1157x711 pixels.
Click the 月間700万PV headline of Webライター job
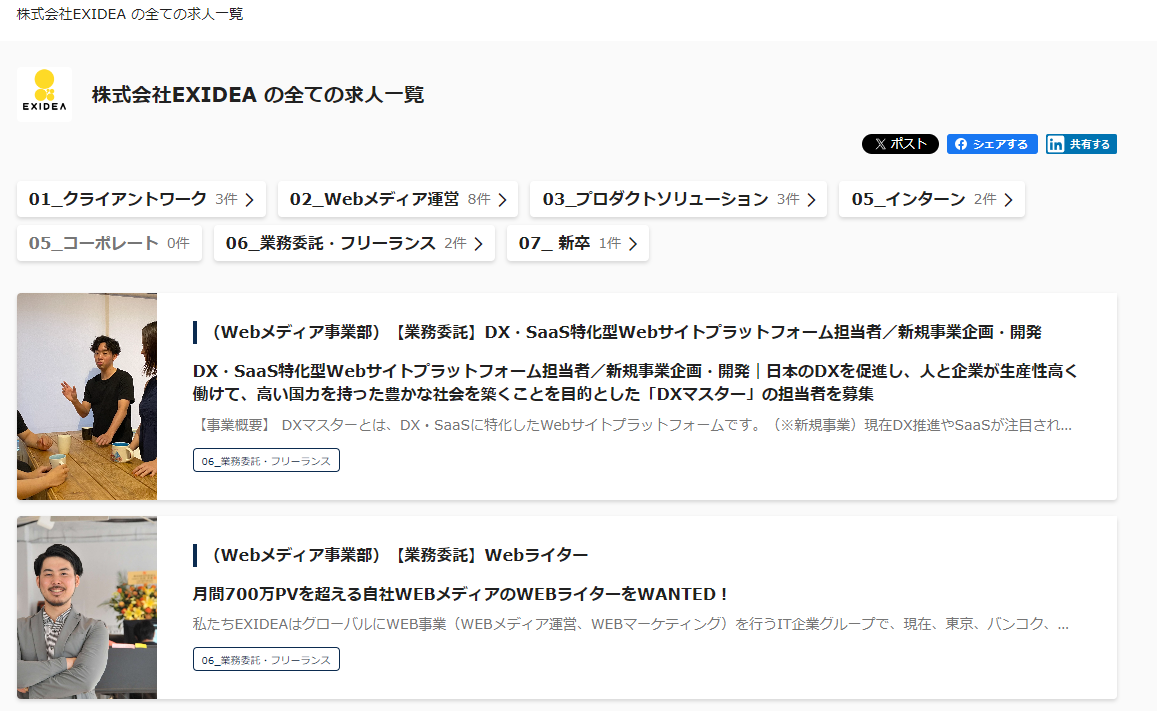(x=460, y=594)
